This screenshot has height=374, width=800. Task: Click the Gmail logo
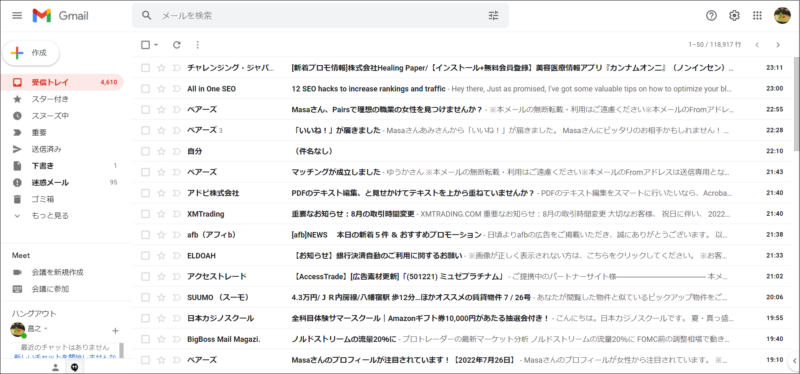60,15
